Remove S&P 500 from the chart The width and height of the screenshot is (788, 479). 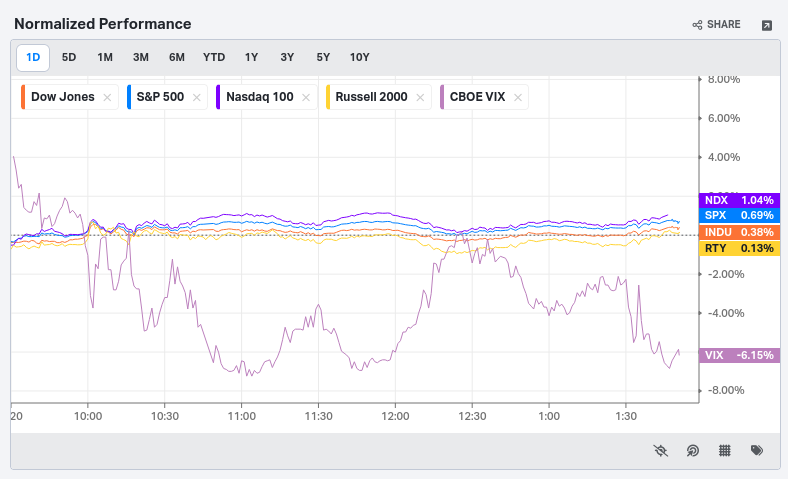197,97
